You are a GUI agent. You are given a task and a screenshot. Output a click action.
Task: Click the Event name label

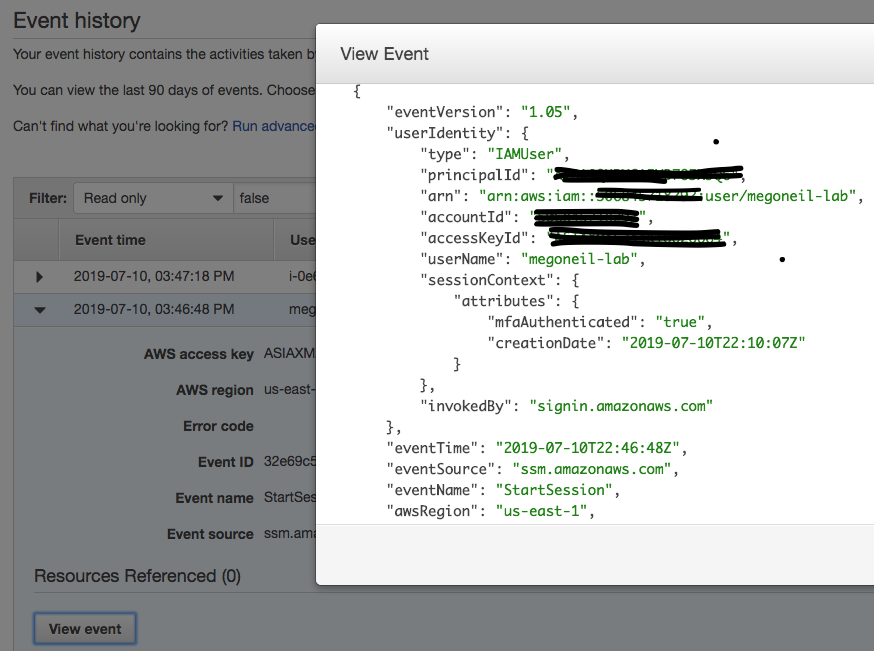214,498
